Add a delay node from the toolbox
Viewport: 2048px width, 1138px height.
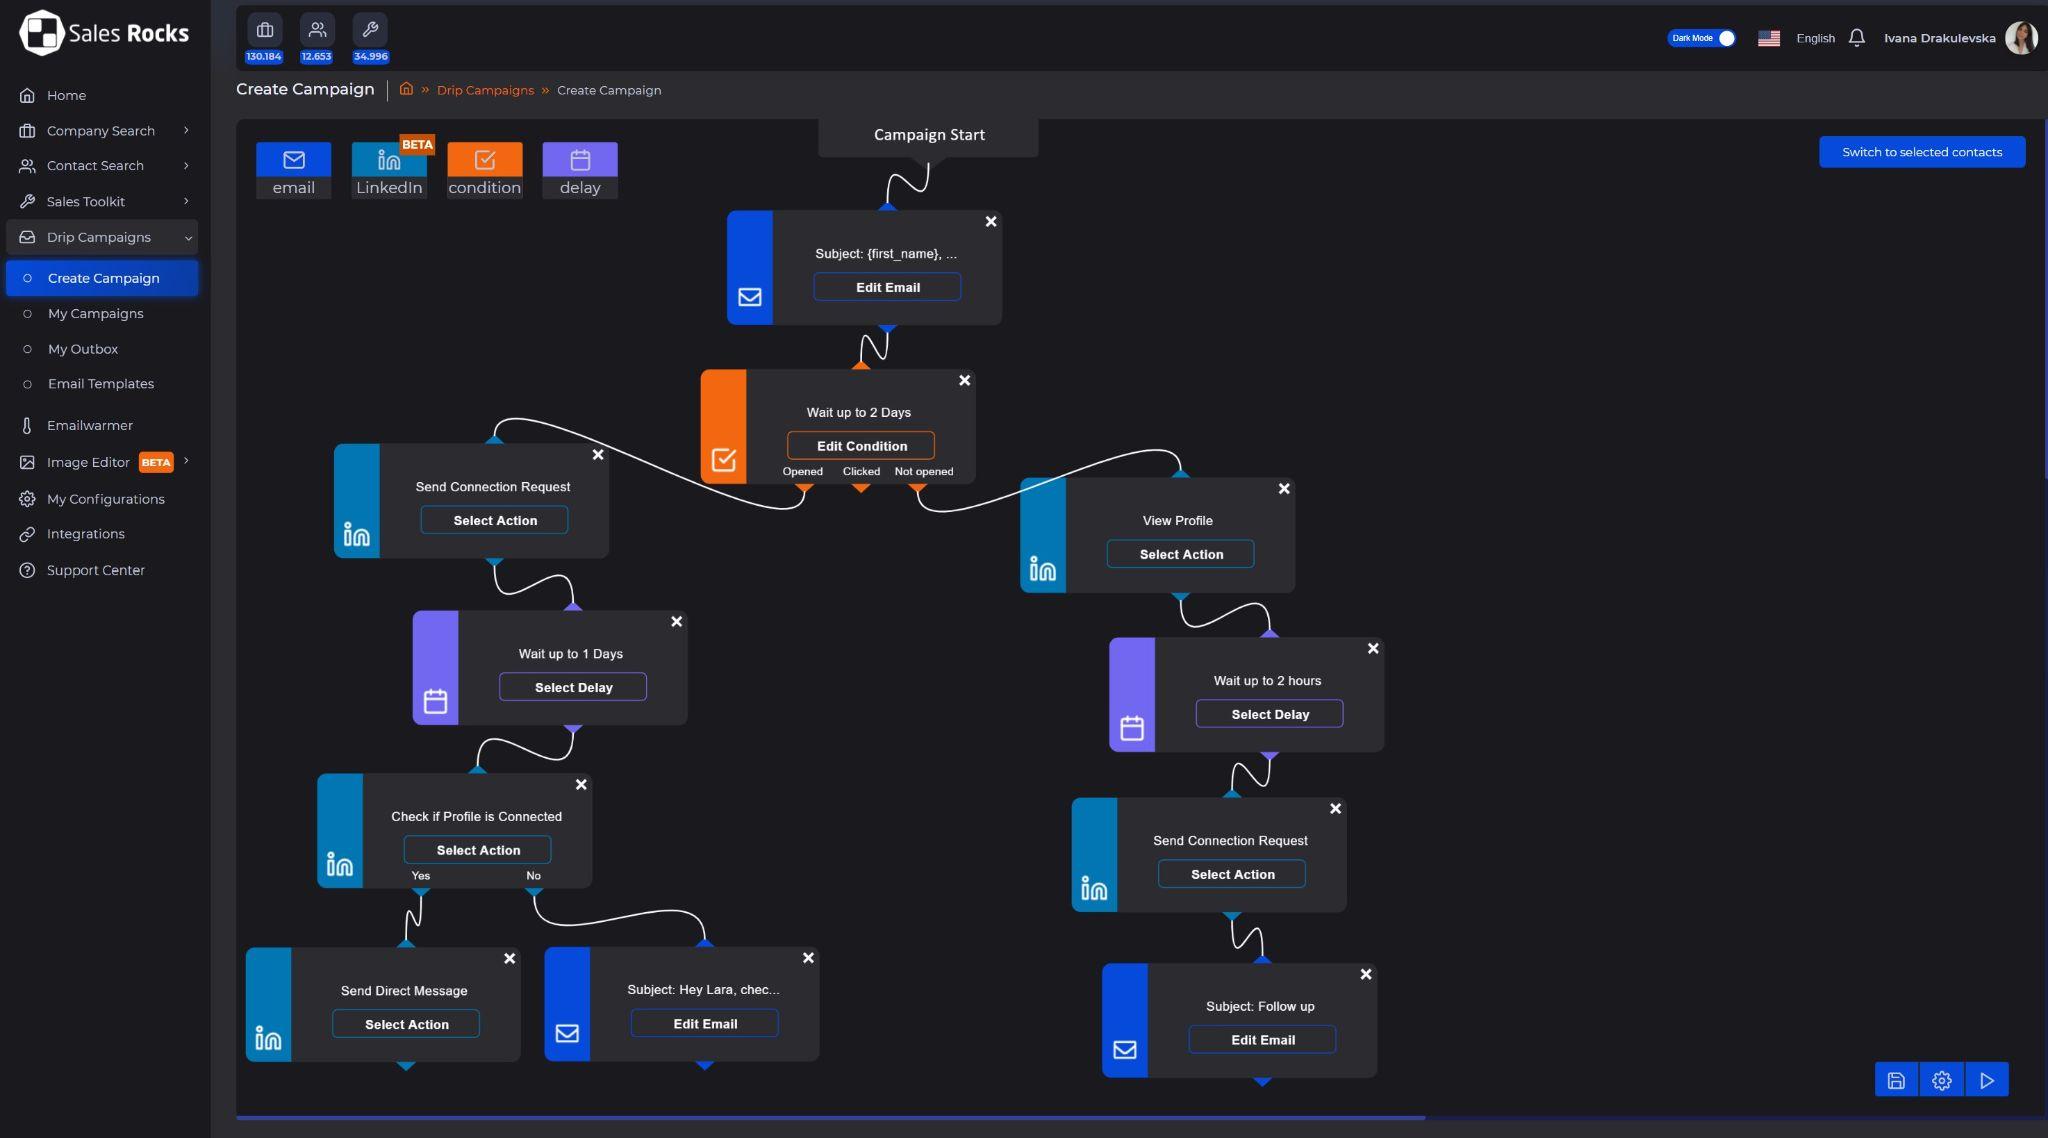tap(580, 170)
